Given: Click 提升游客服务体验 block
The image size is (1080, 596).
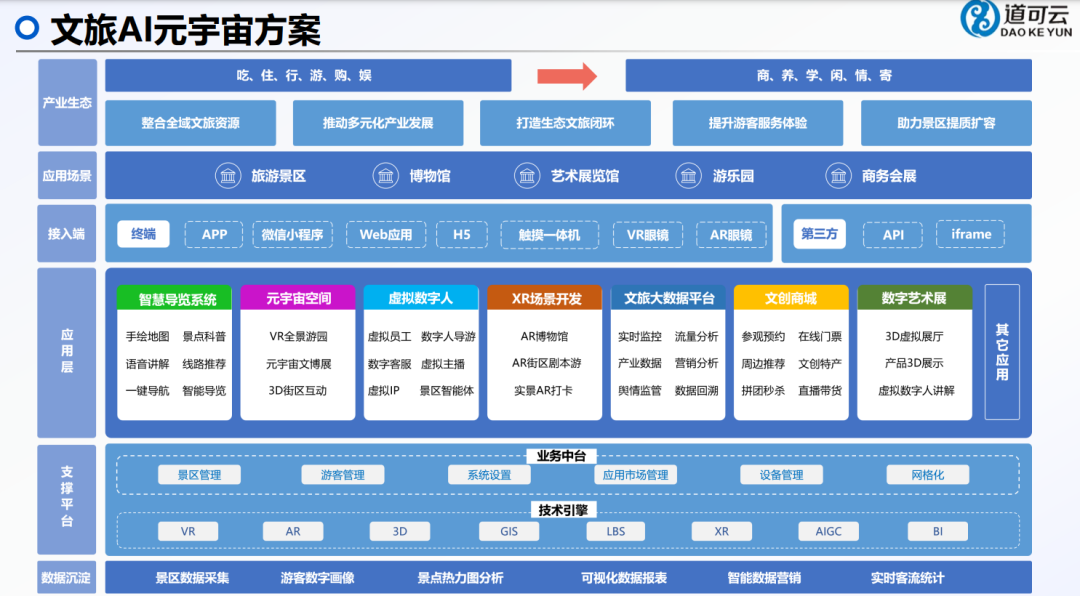Looking at the screenshot, I should point(758,123).
